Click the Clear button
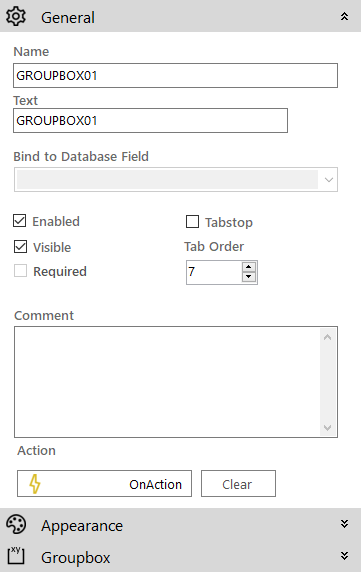Screen dimensions: 361x572 point(238,484)
